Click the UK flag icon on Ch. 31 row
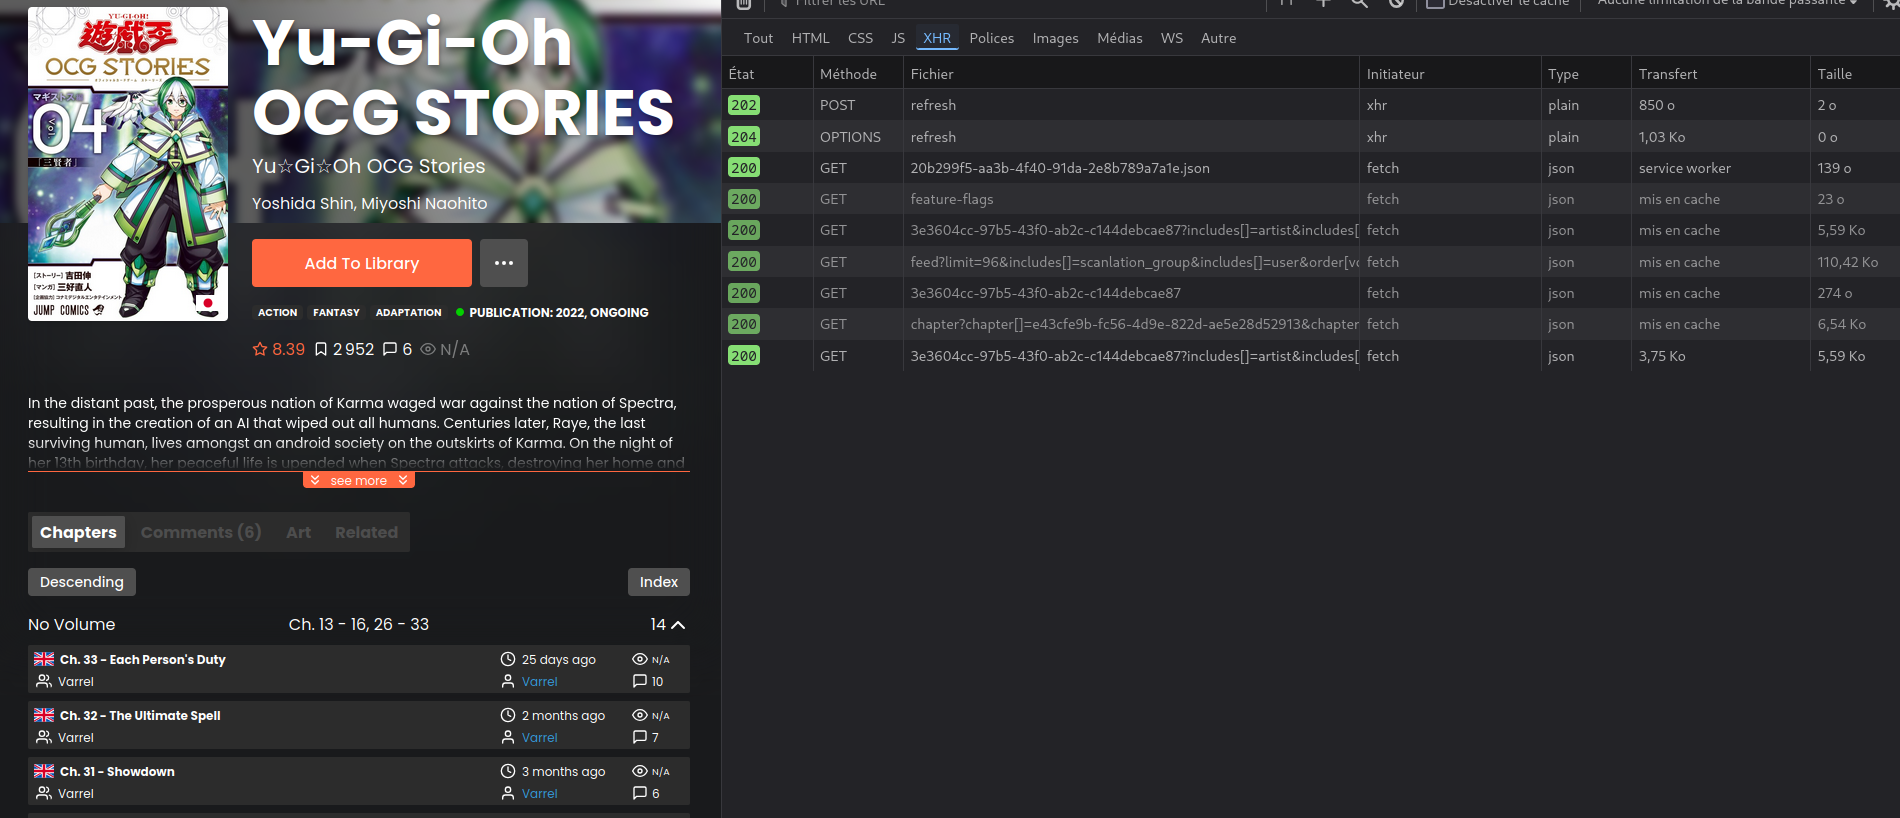This screenshot has width=1900, height=818. [44, 771]
